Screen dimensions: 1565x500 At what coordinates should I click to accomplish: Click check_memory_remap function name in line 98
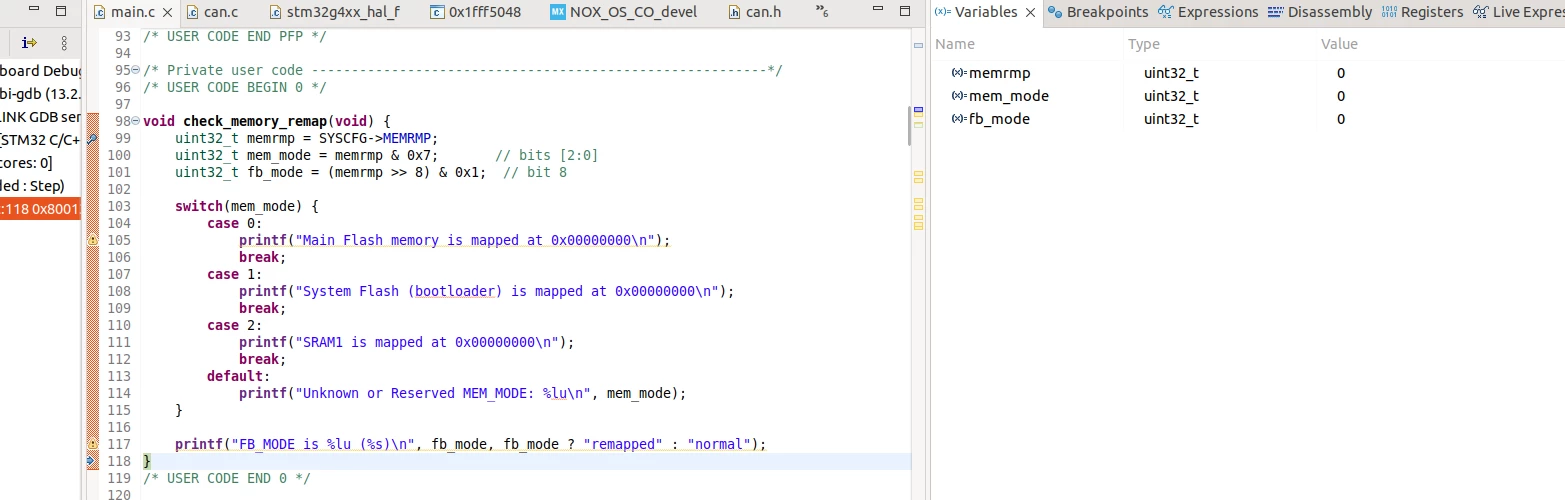click(x=255, y=121)
